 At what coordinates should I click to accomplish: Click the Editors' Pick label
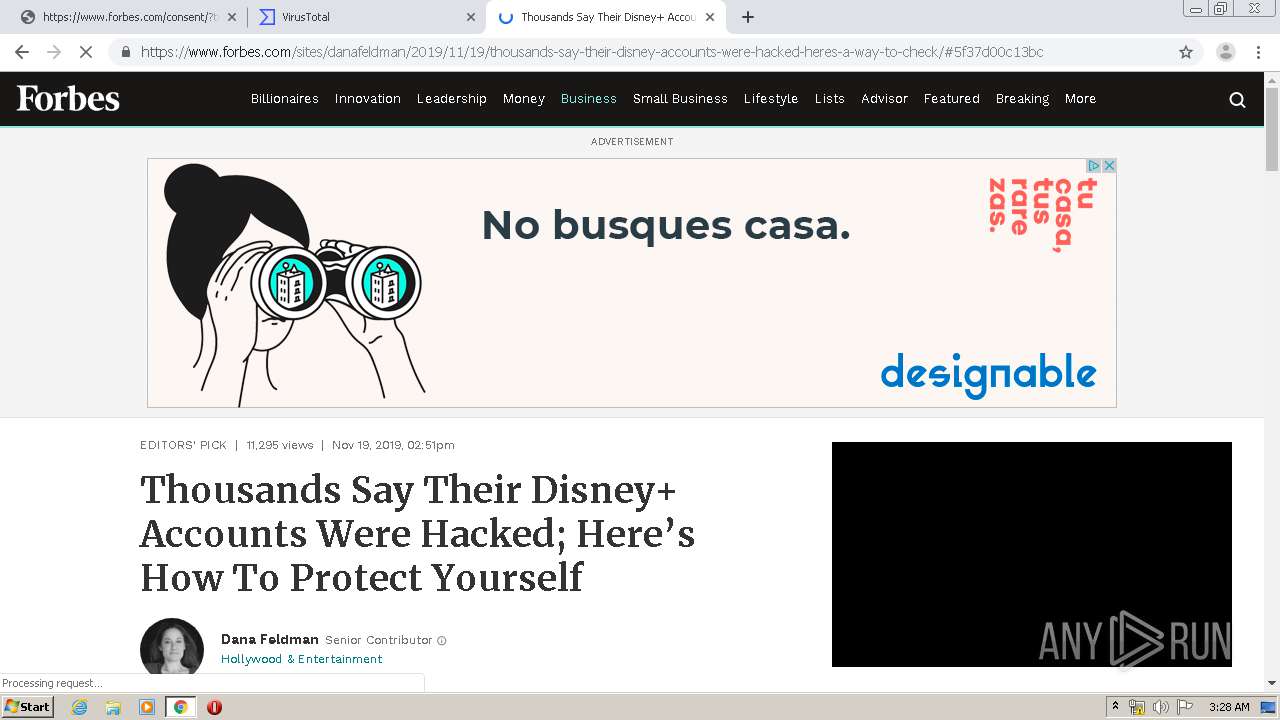click(183, 445)
